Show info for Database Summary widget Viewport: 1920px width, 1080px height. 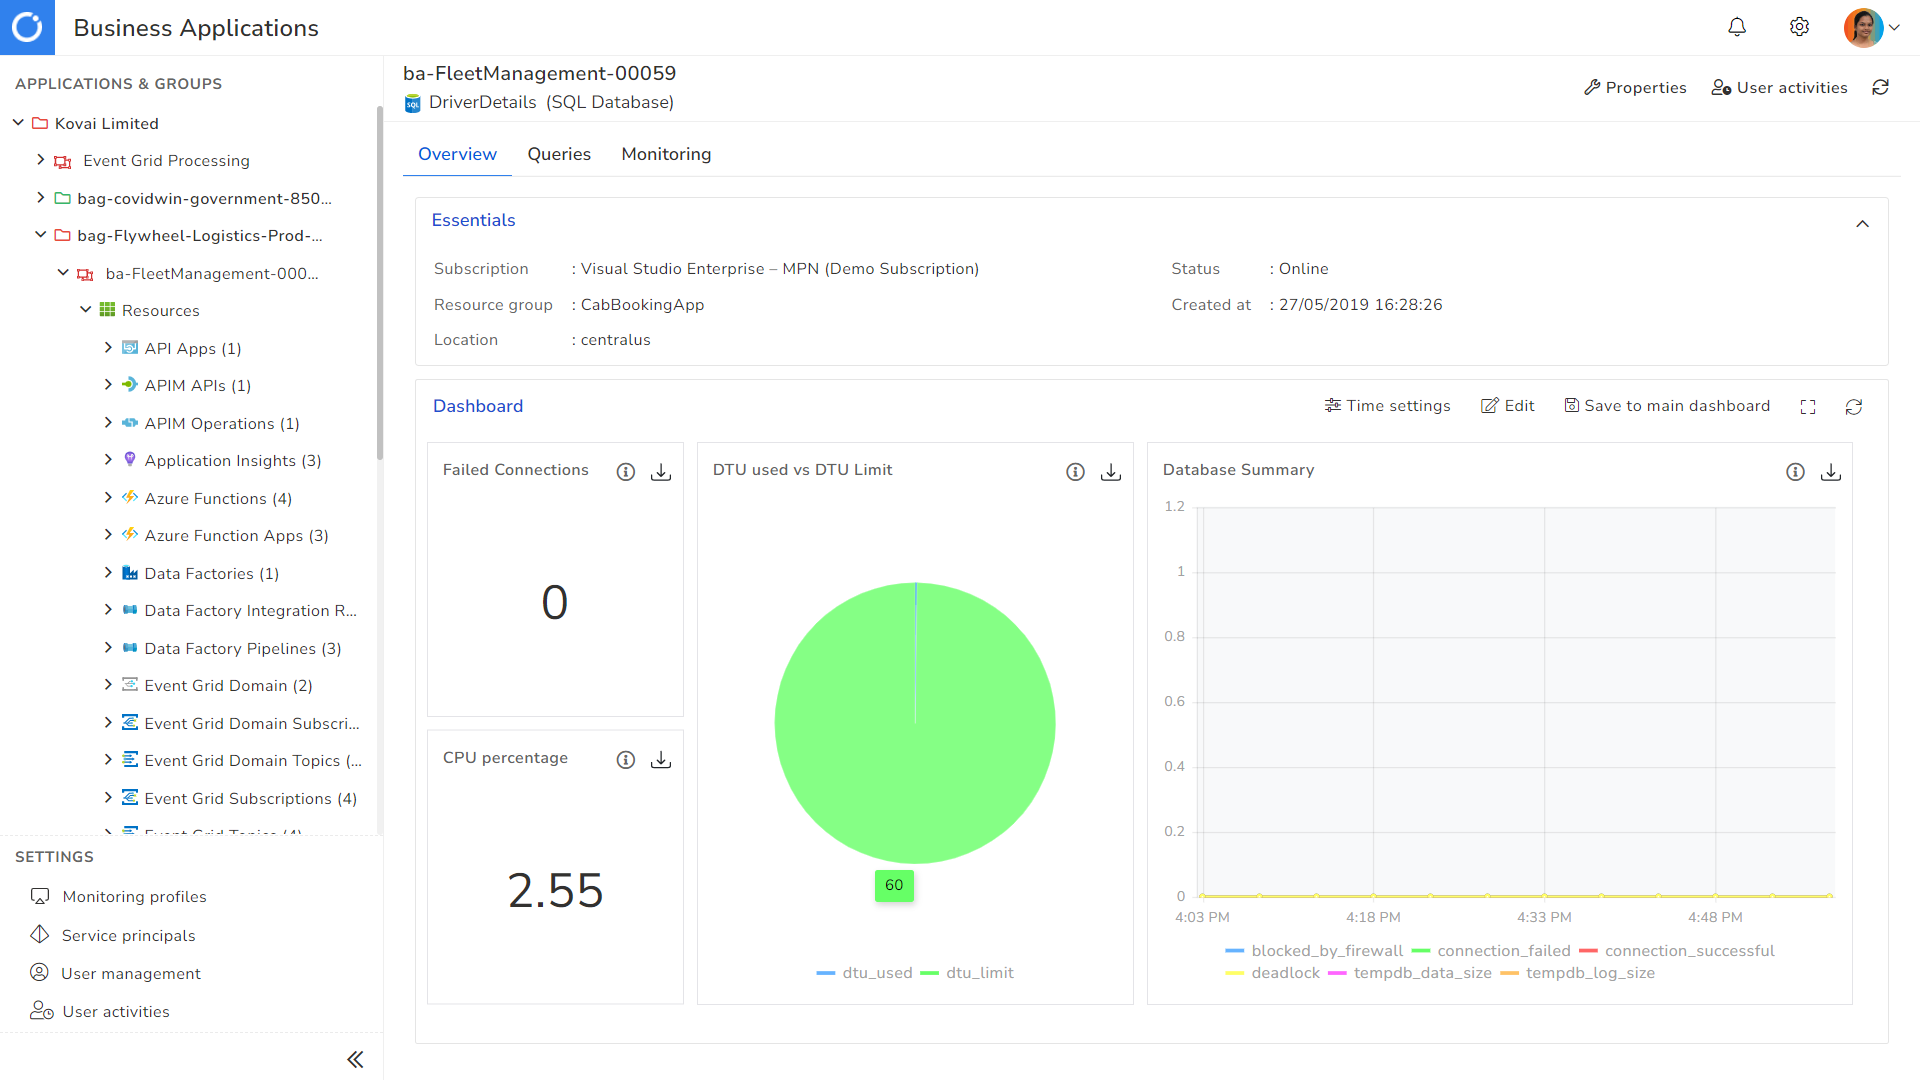point(1795,472)
